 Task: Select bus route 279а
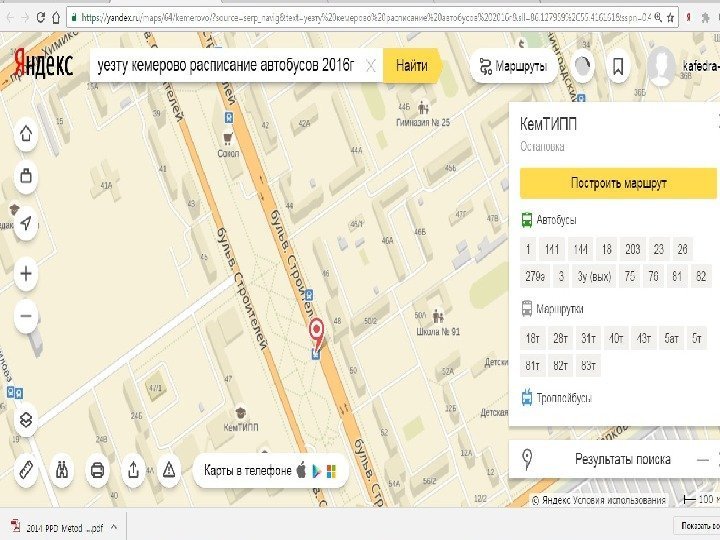coord(534,276)
